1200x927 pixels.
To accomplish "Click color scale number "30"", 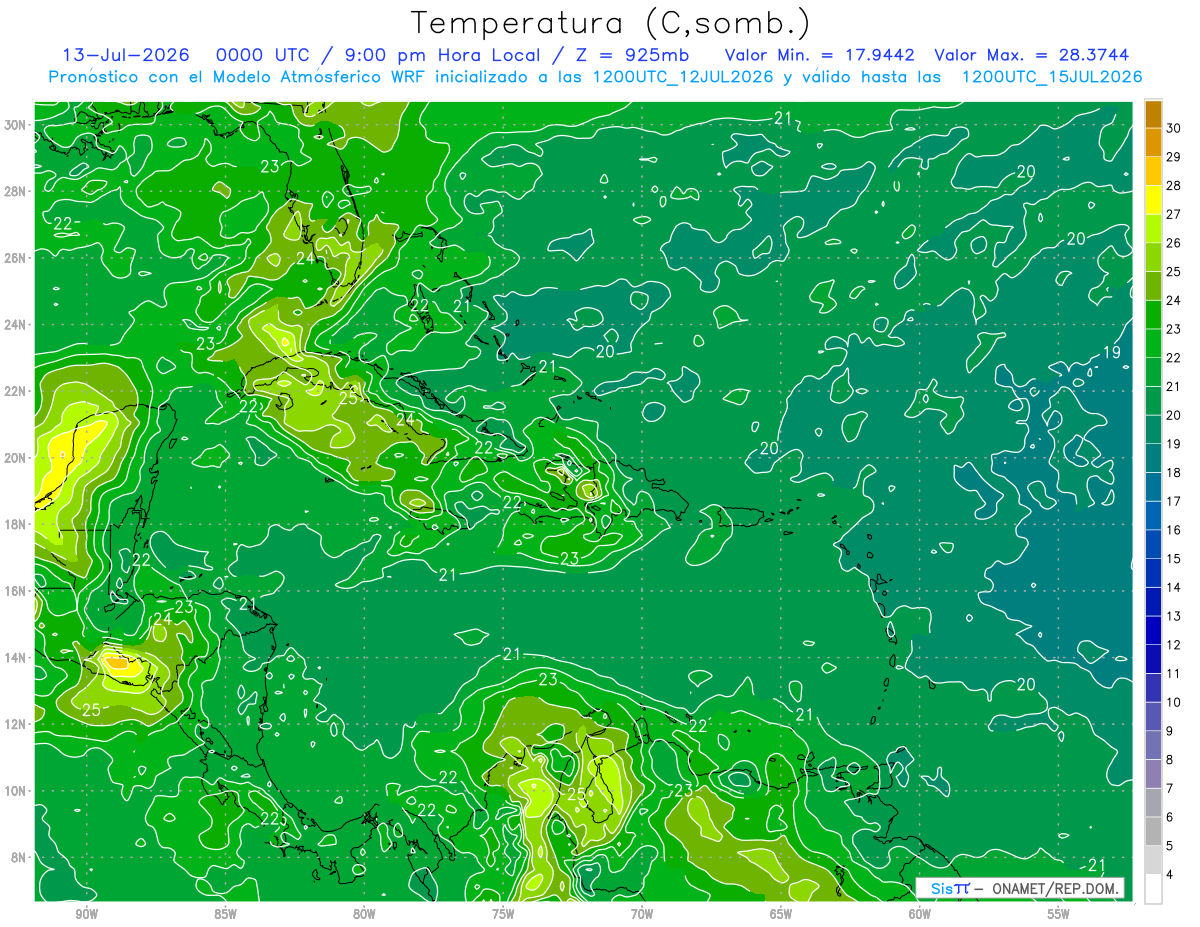I will tap(1174, 128).
